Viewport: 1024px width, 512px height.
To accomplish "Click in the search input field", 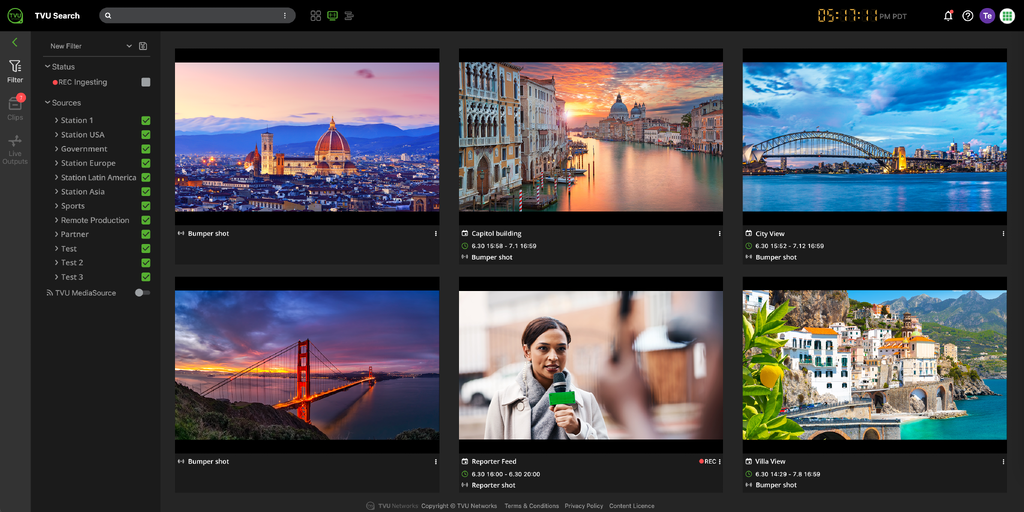I will (196, 16).
